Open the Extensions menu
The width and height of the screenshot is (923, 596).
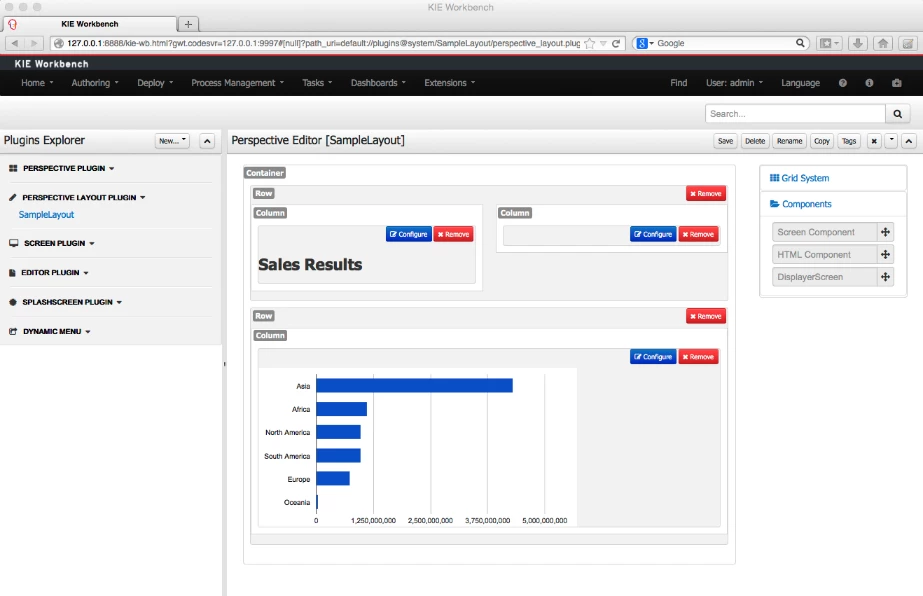click(450, 83)
